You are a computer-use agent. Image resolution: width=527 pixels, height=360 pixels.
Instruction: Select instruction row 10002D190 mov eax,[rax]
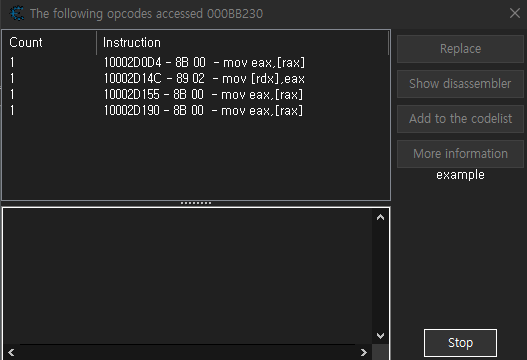pos(196,111)
